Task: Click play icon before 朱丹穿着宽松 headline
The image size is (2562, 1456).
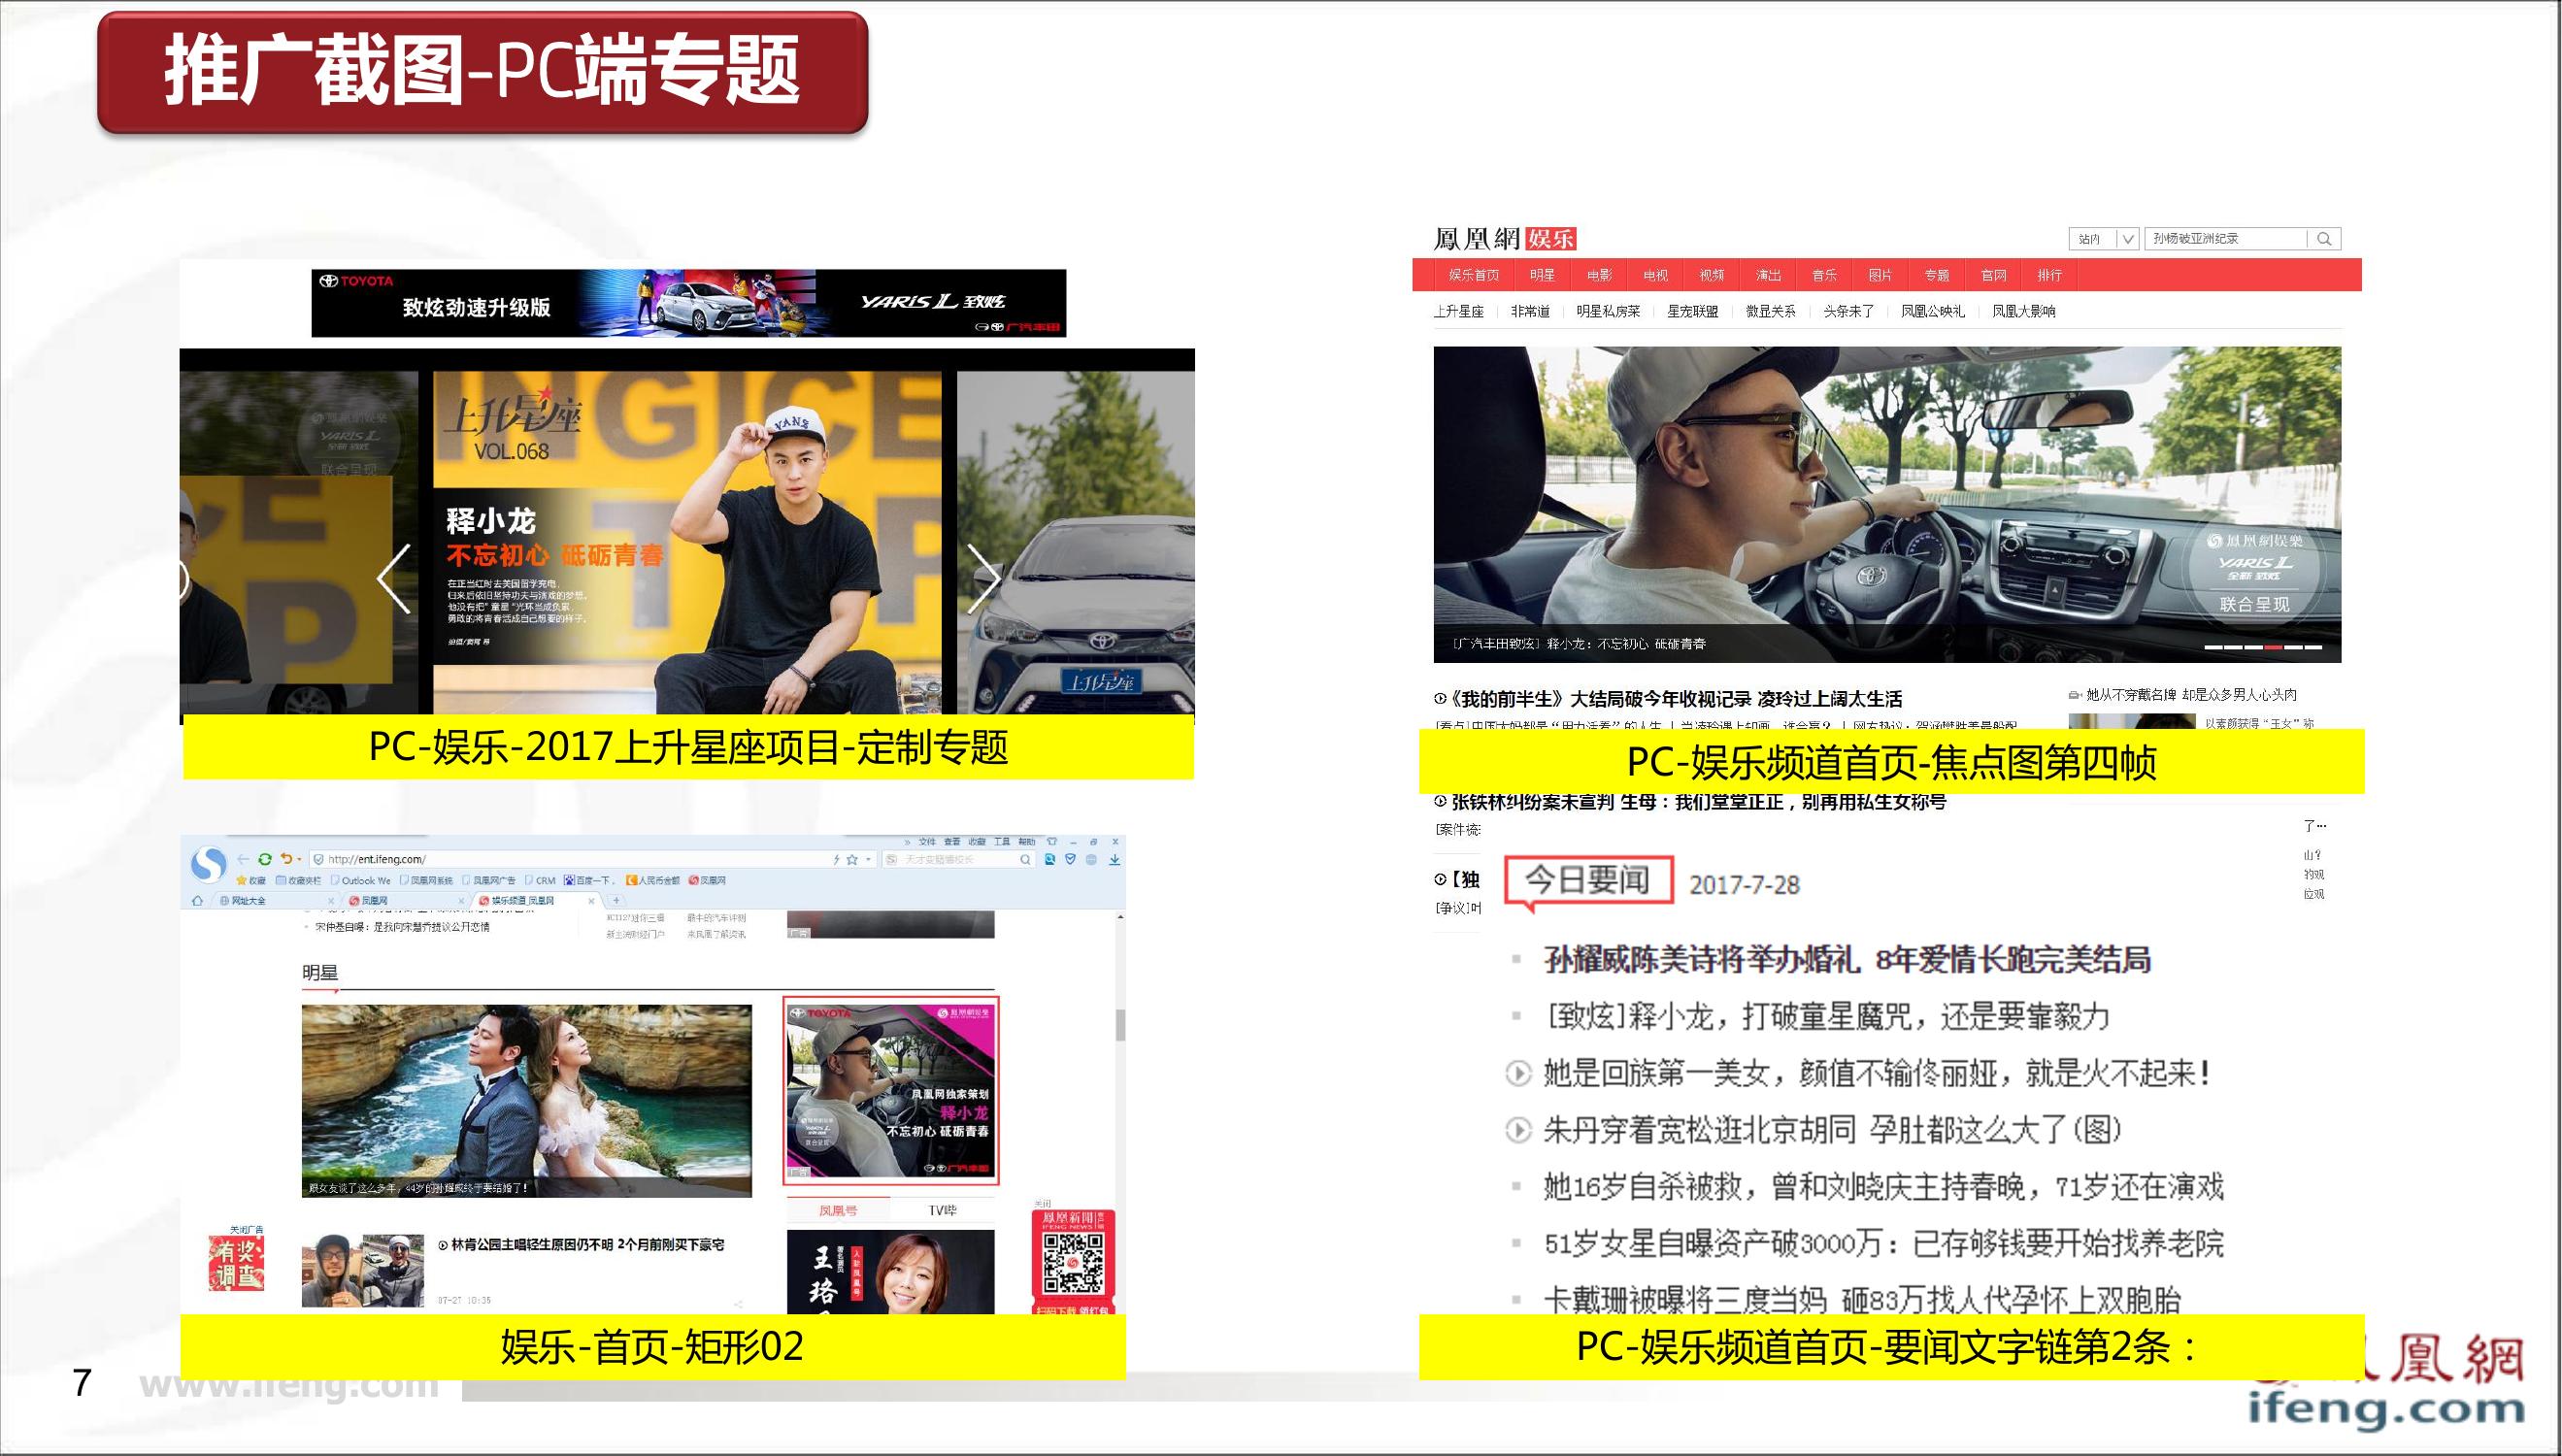Action: coord(1518,1131)
